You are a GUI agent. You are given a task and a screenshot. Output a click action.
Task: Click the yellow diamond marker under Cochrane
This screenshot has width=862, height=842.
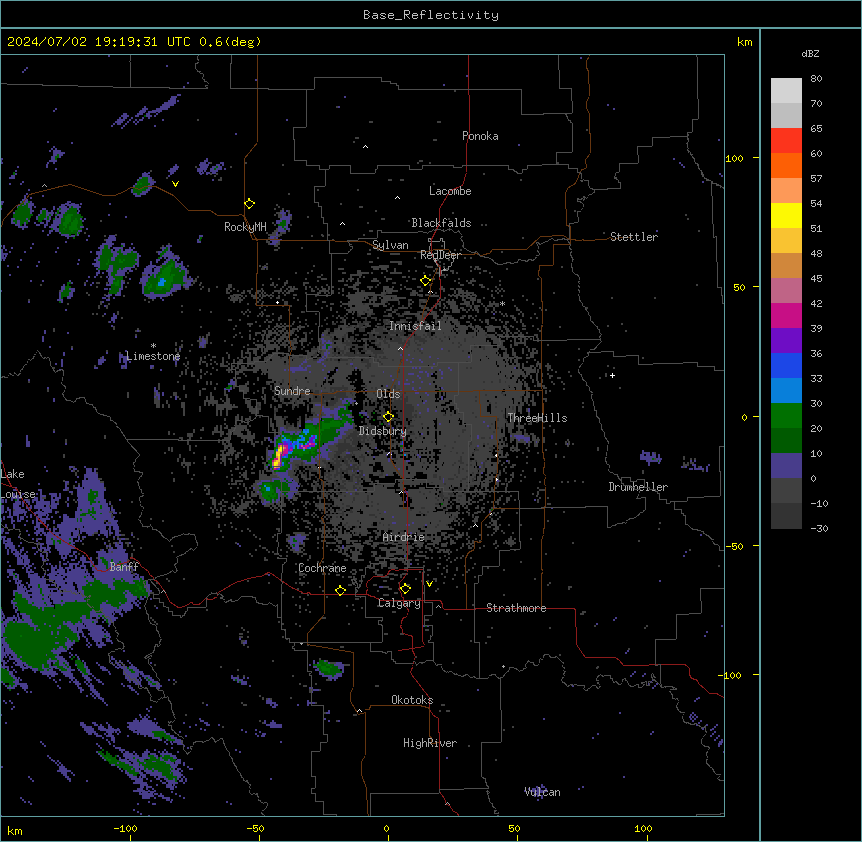[340, 590]
